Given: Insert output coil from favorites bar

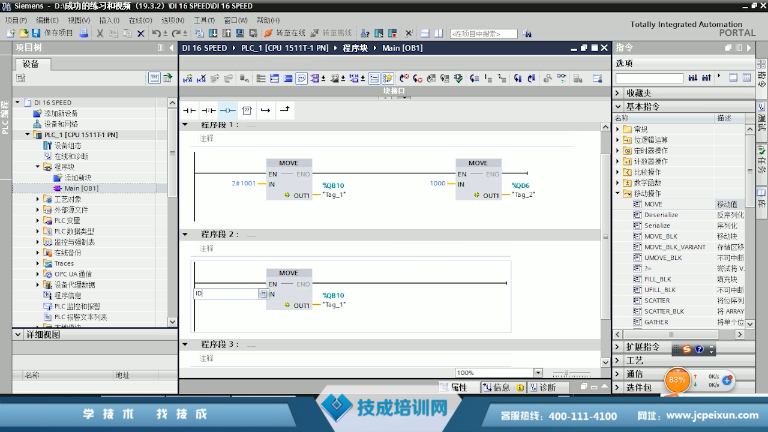Looking at the screenshot, I should click(227, 110).
